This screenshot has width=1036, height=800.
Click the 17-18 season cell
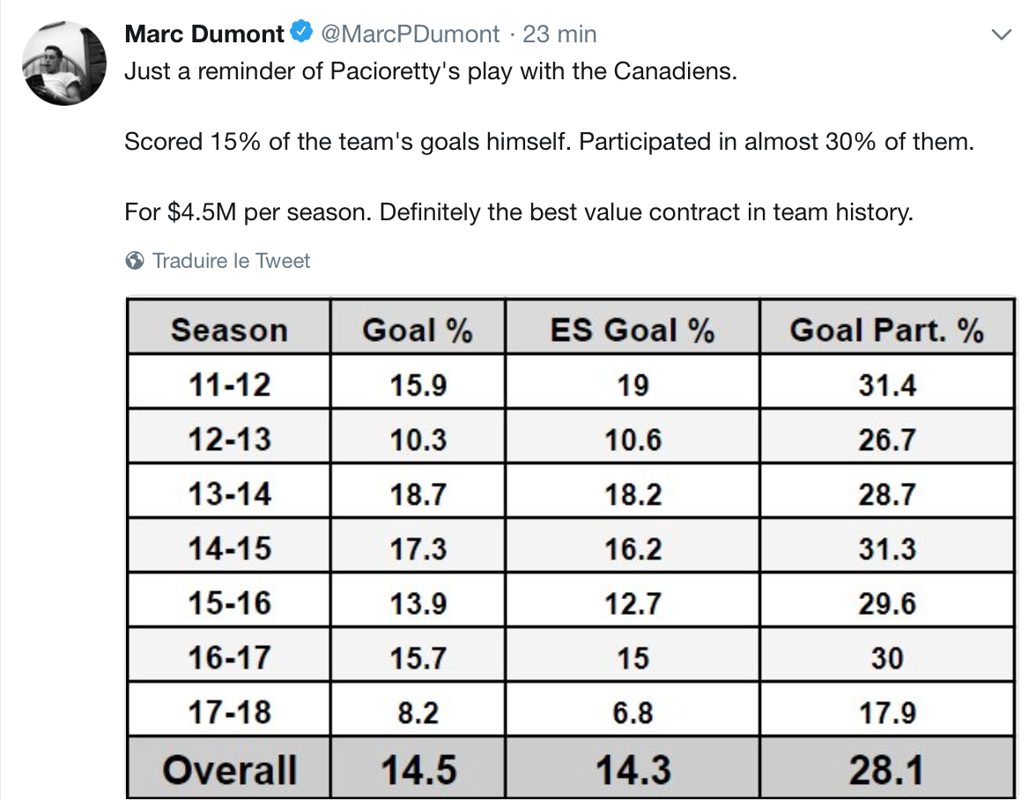[229, 712]
